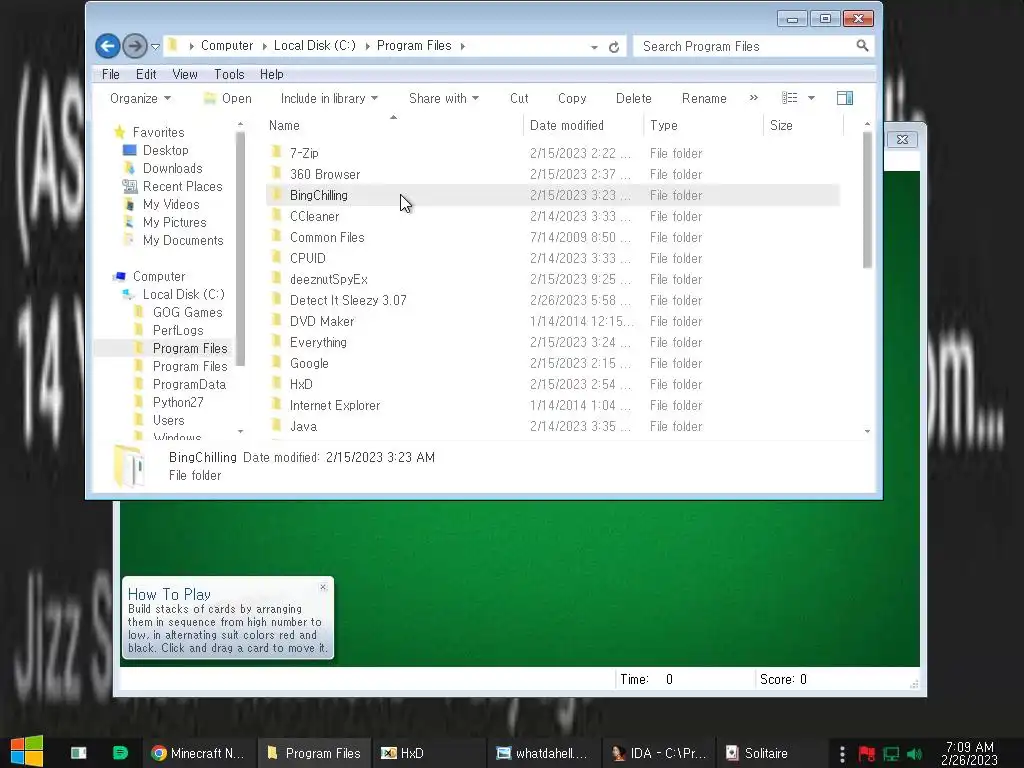Click Cut in the toolbar
Viewport: 1024px width, 768px height.
[x=519, y=99]
